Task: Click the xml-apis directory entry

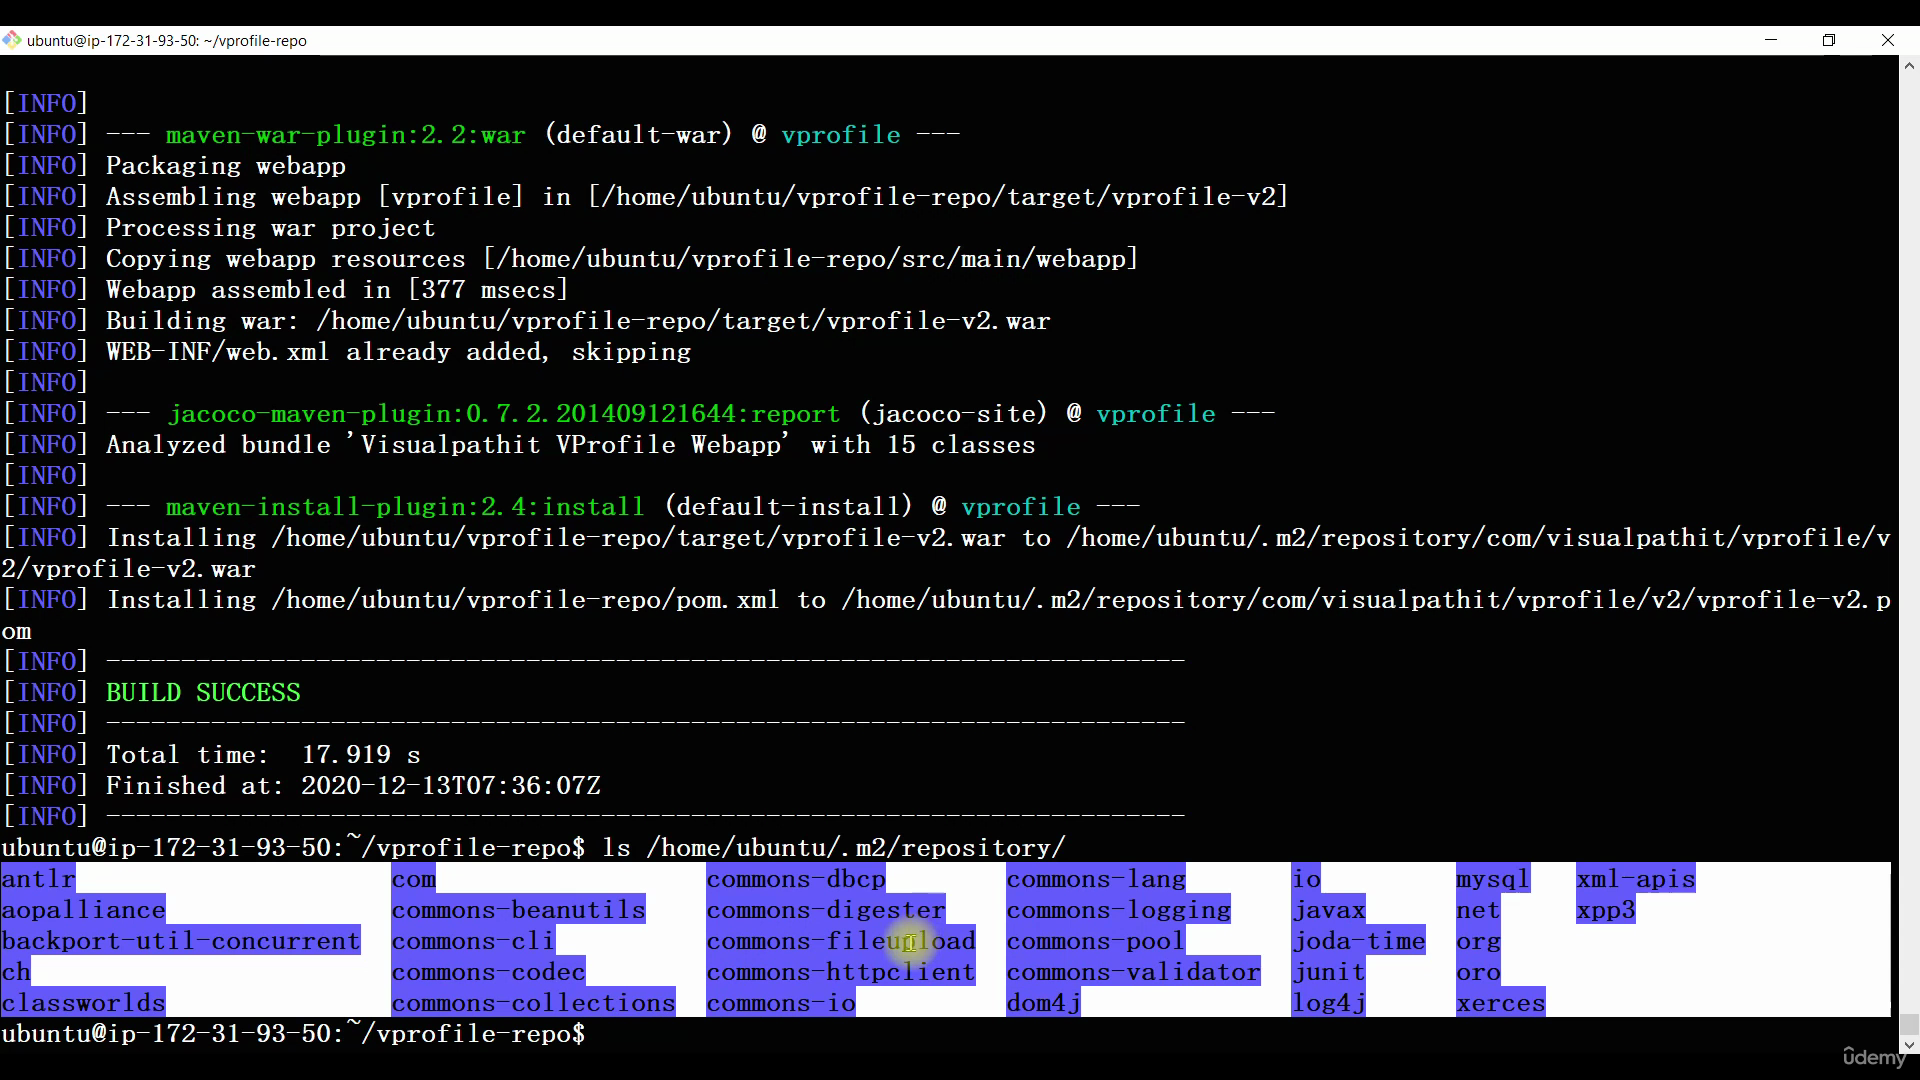Action: pyautogui.click(x=1636, y=879)
